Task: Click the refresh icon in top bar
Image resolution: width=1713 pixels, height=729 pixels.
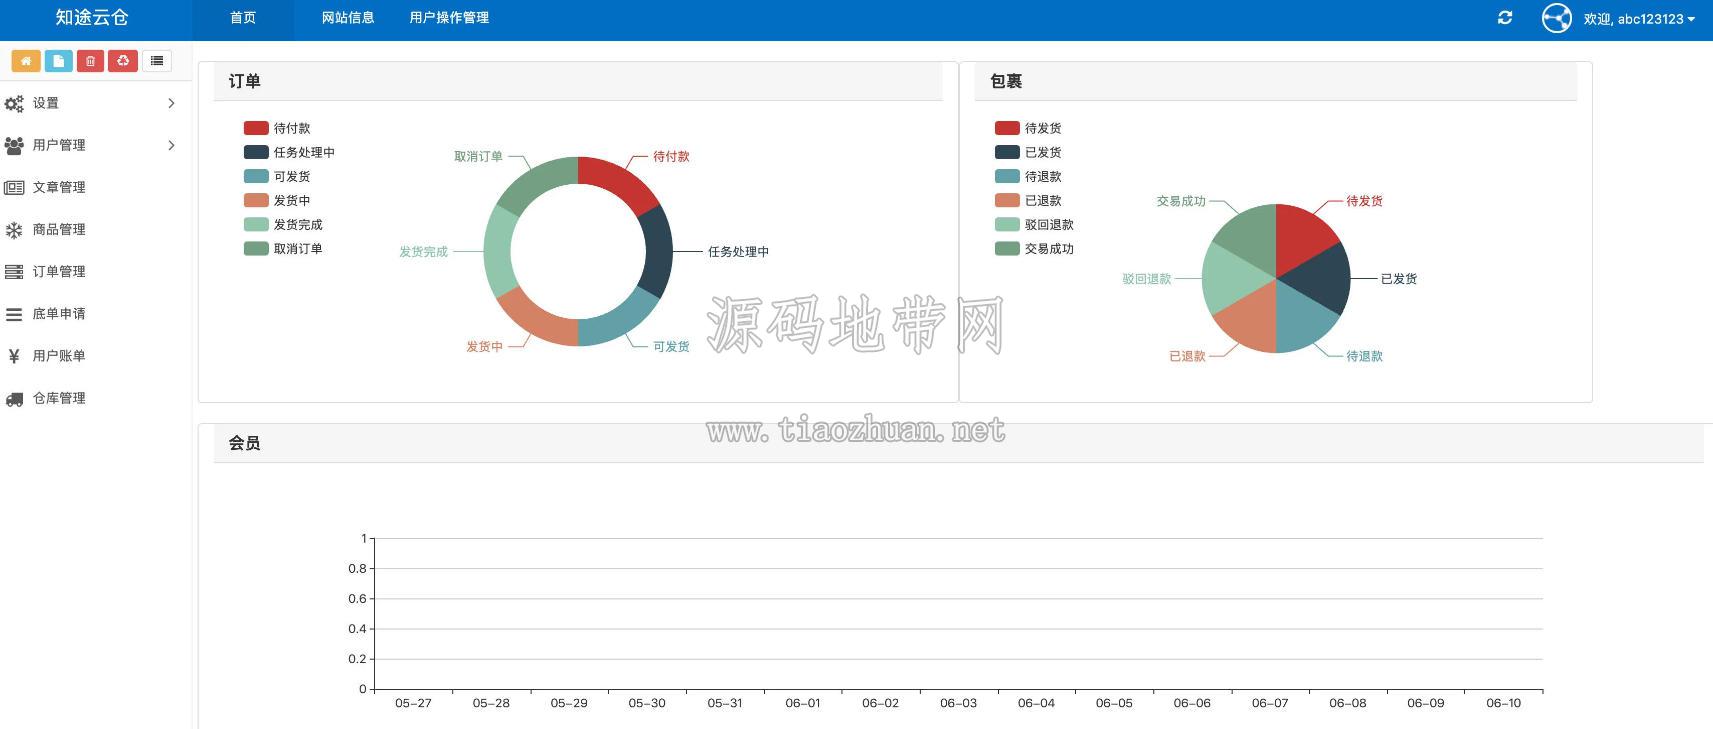Action: click(x=1505, y=18)
